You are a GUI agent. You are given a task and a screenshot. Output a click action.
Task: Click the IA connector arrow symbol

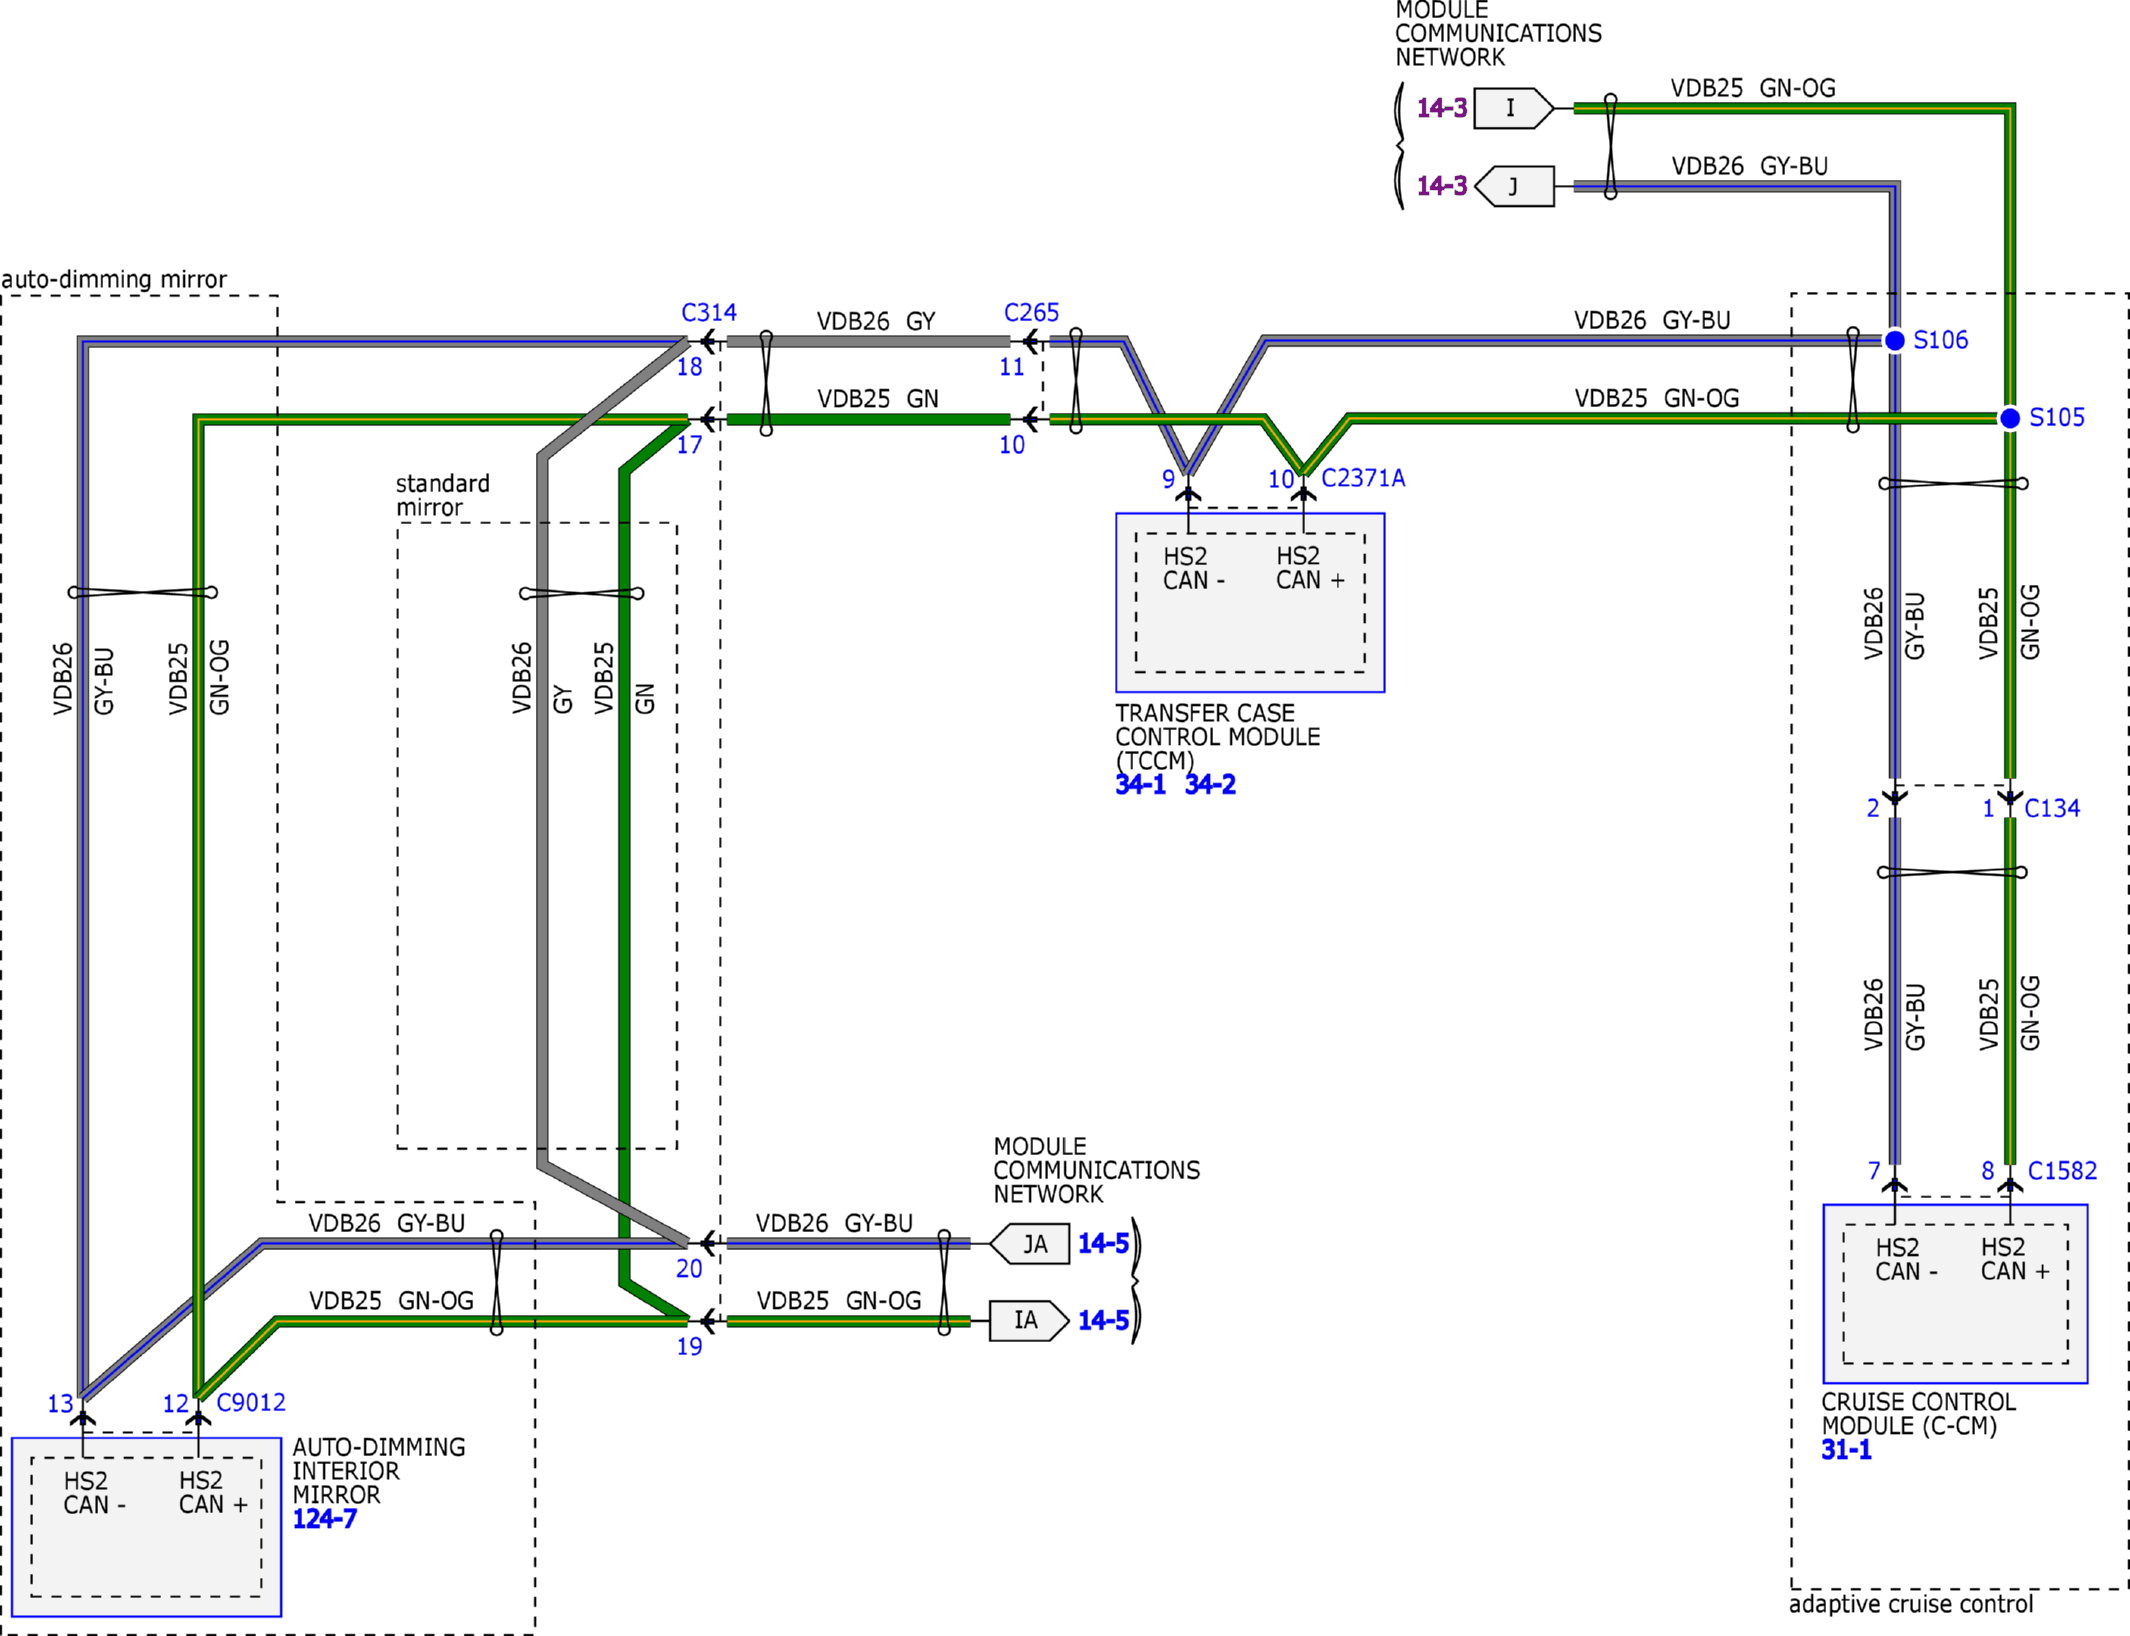1028,1321
